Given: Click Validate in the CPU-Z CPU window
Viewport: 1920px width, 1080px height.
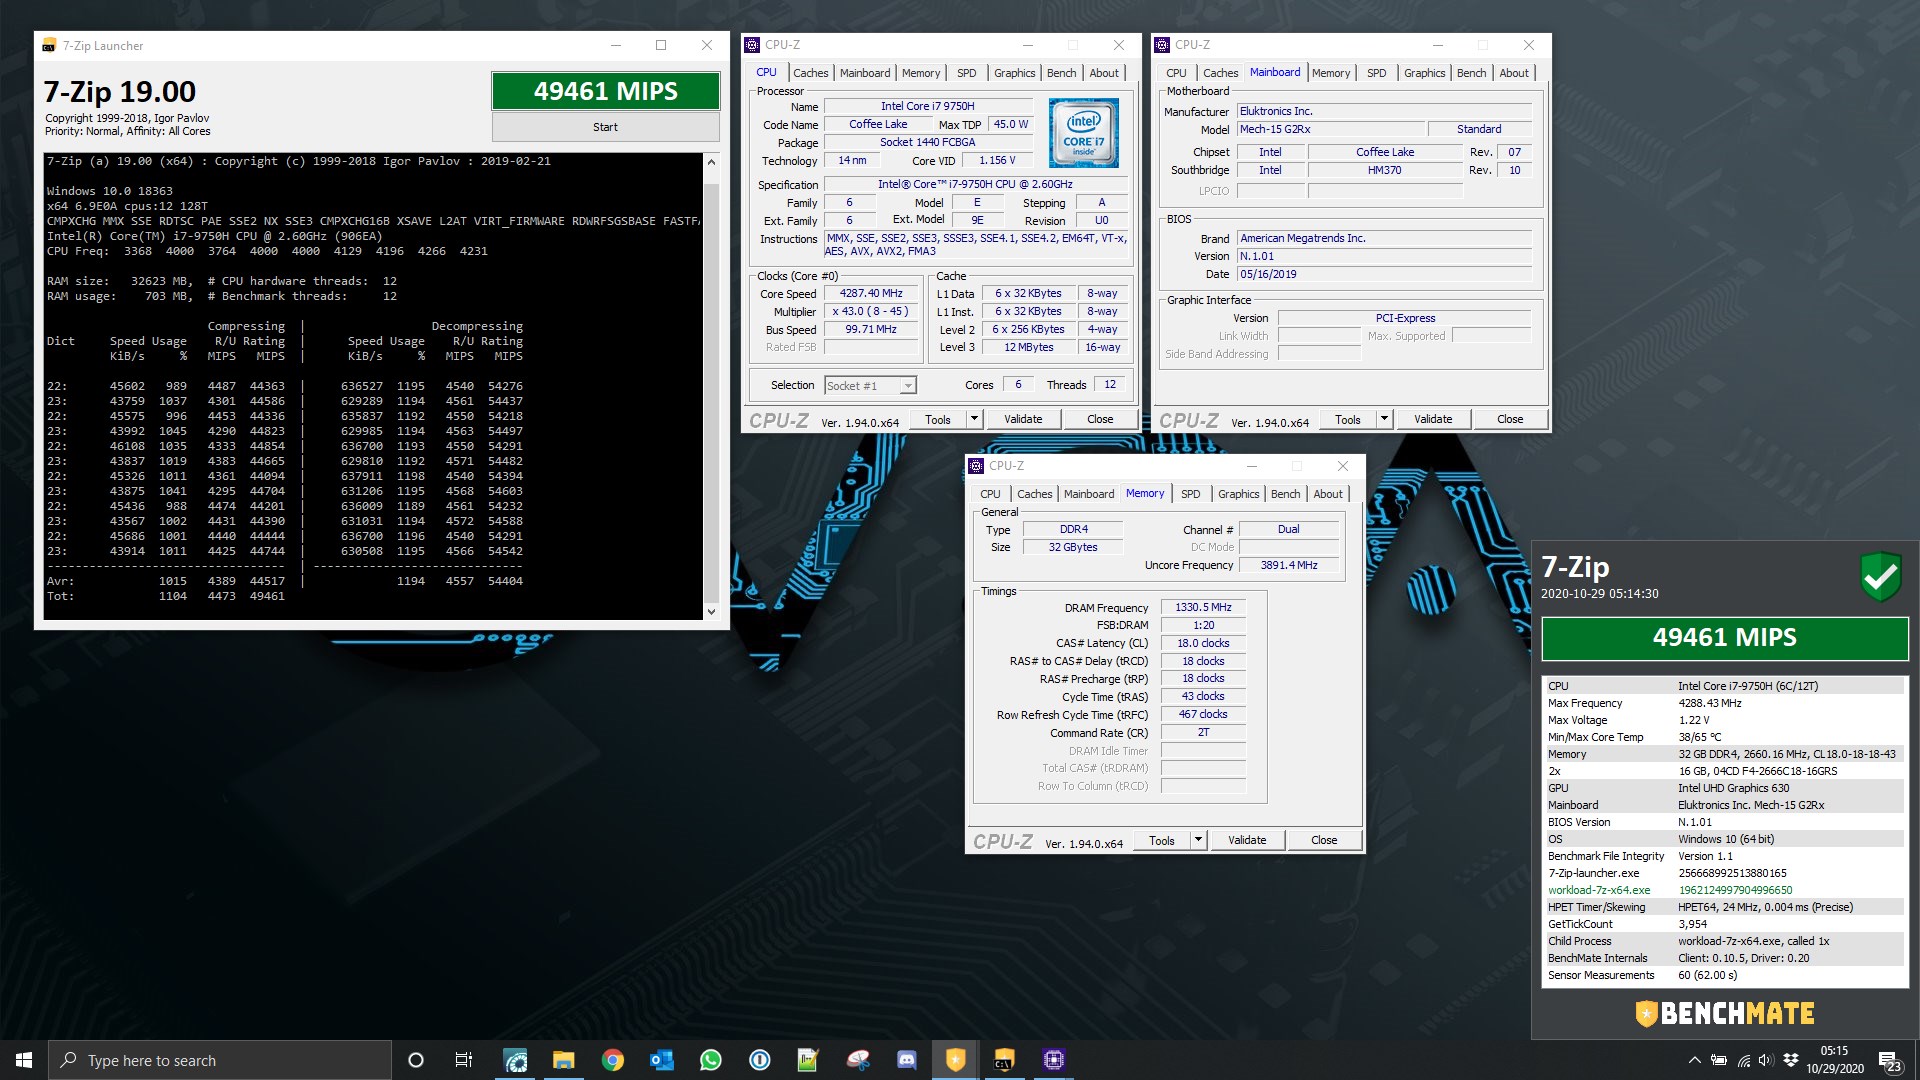Looking at the screenshot, I should pyautogui.click(x=1023, y=419).
